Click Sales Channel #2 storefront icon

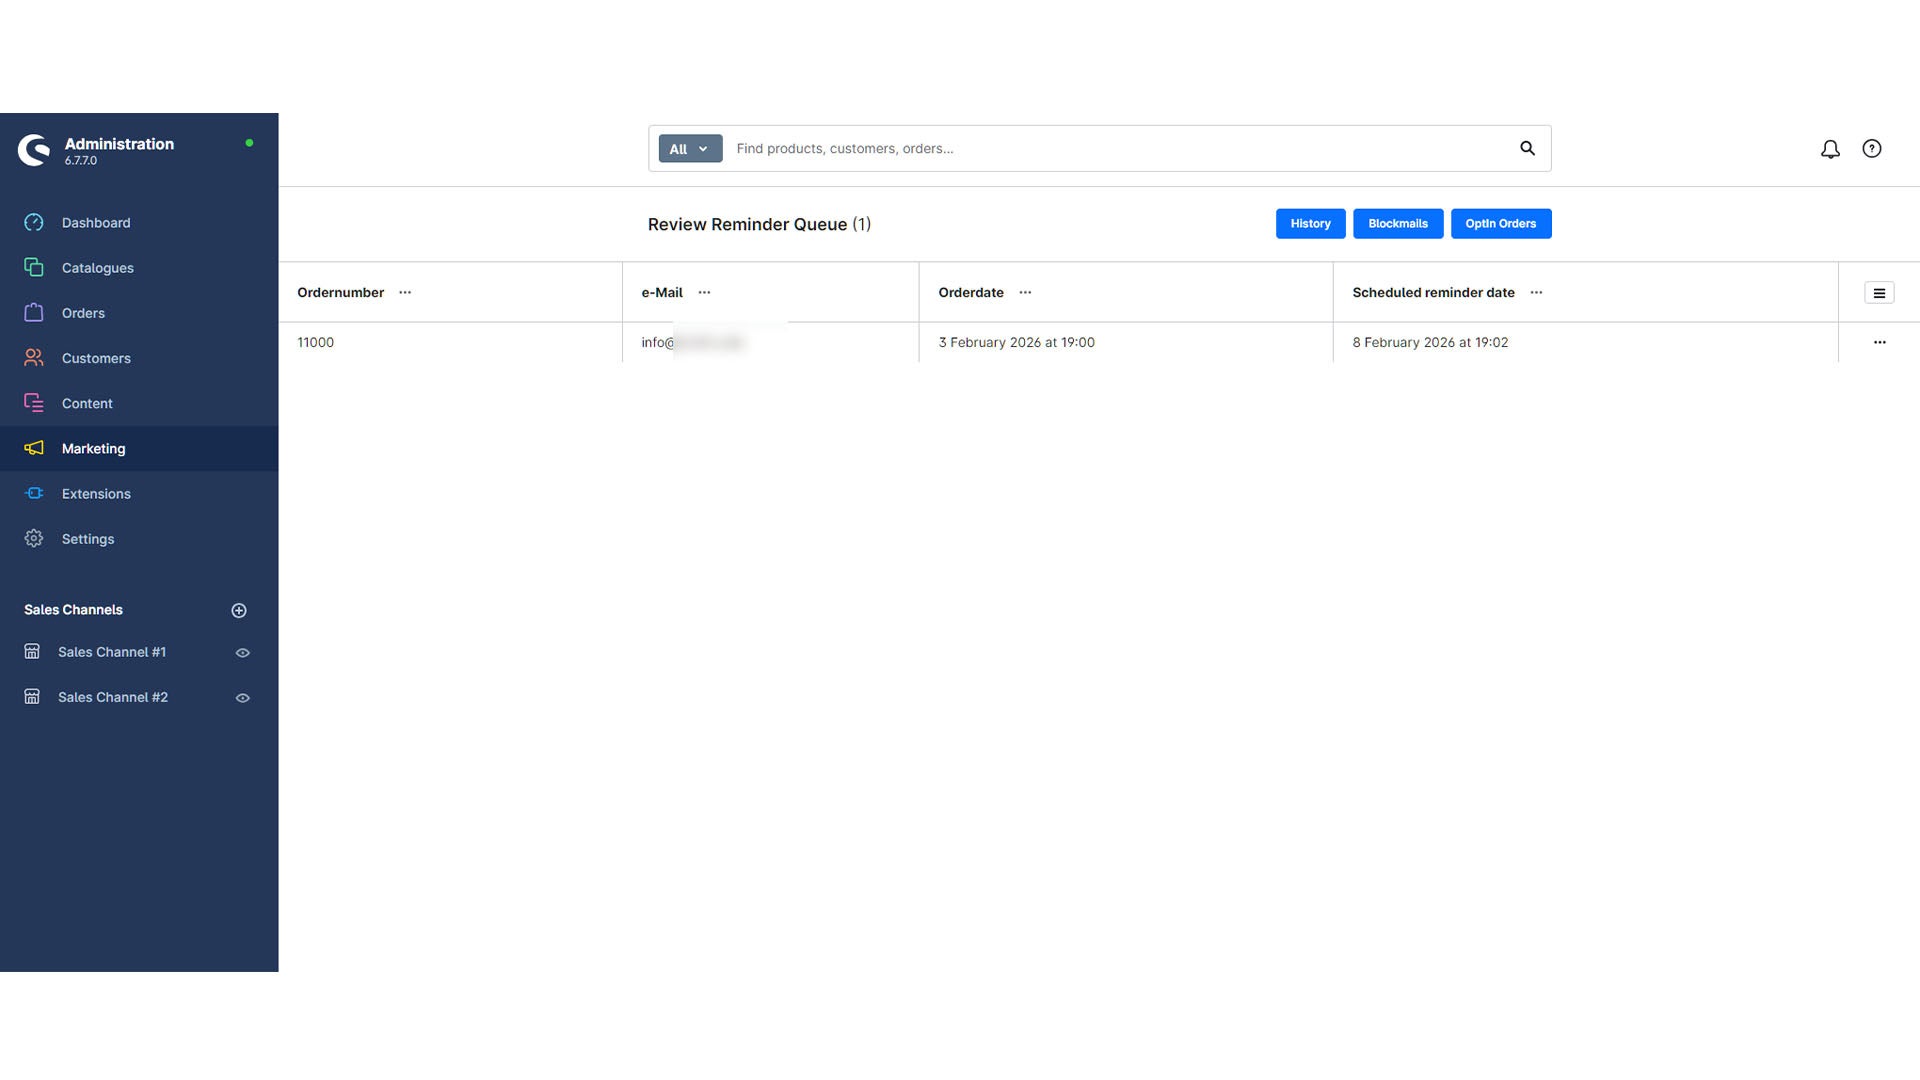32,696
